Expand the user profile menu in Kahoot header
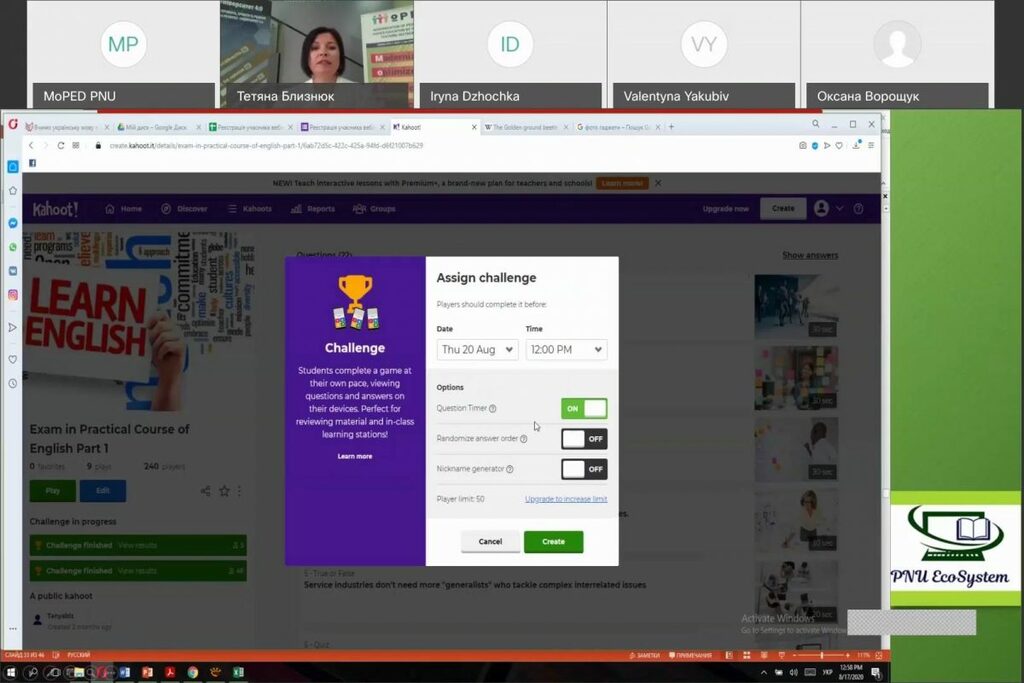The width and height of the screenshot is (1024, 683). click(827, 209)
